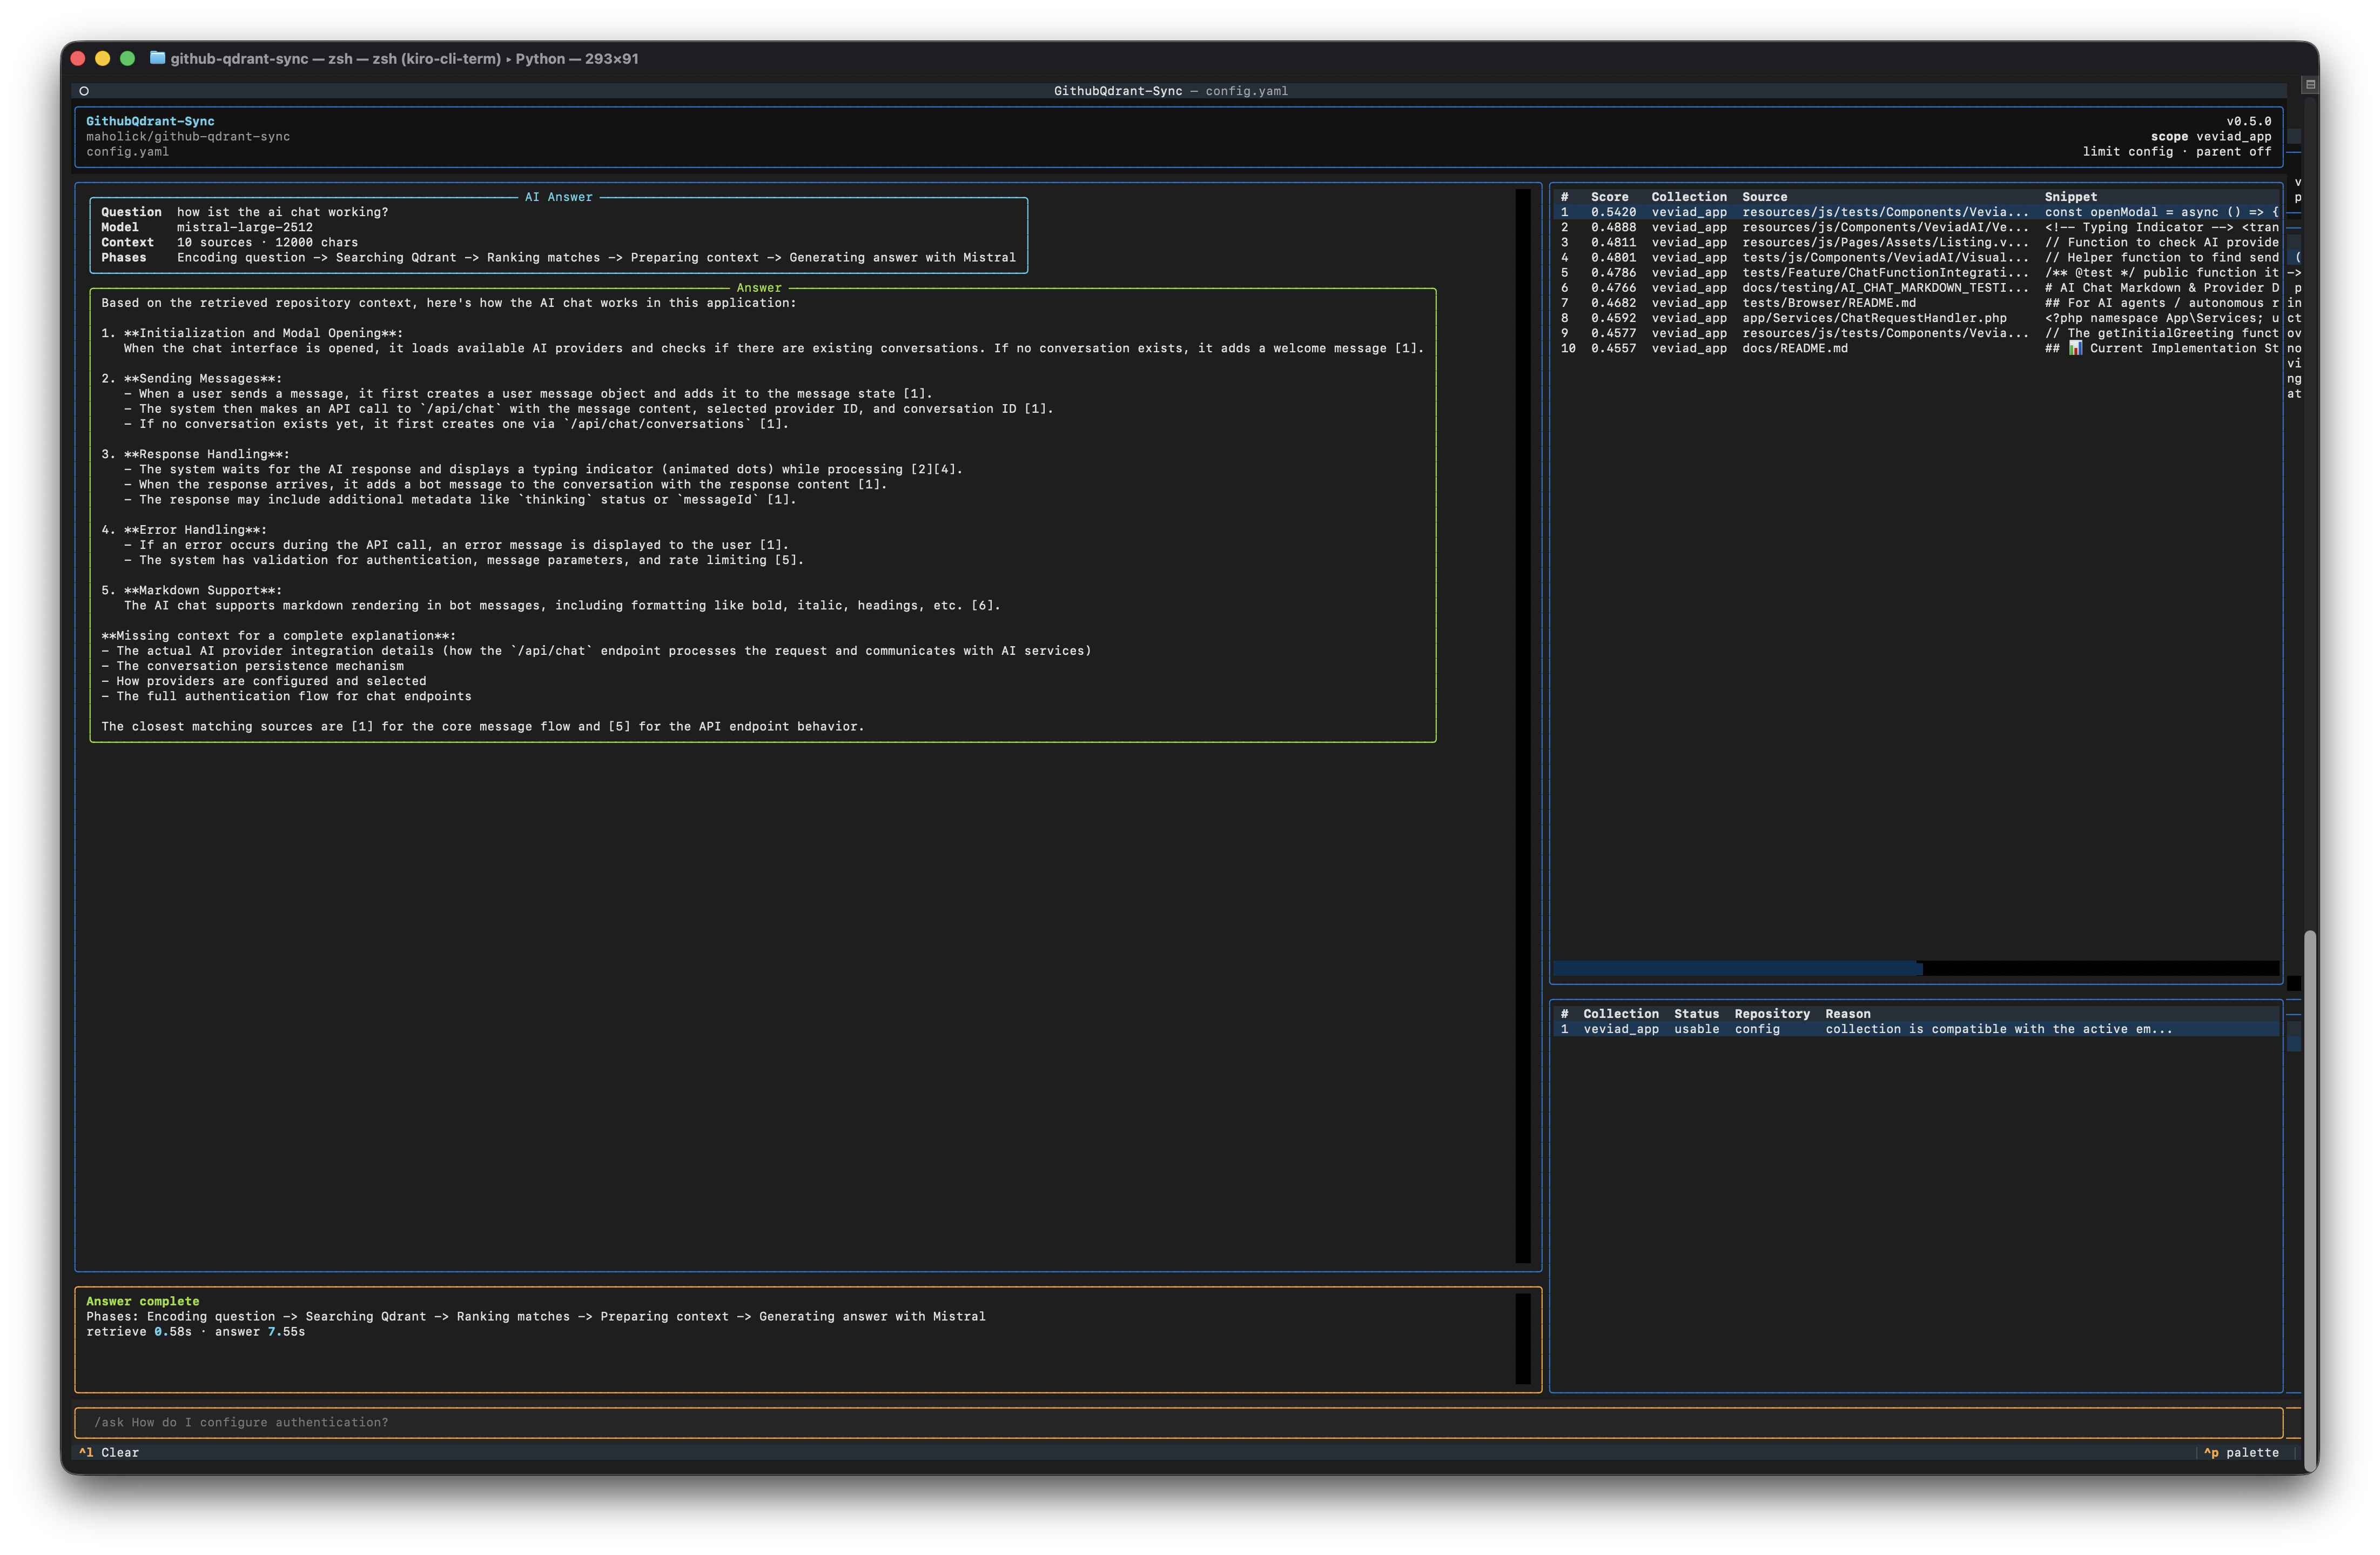This screenshot has height=1555, width=2380.
Task: Click 'usable' status in collections table
Action: point(1696,1029)
